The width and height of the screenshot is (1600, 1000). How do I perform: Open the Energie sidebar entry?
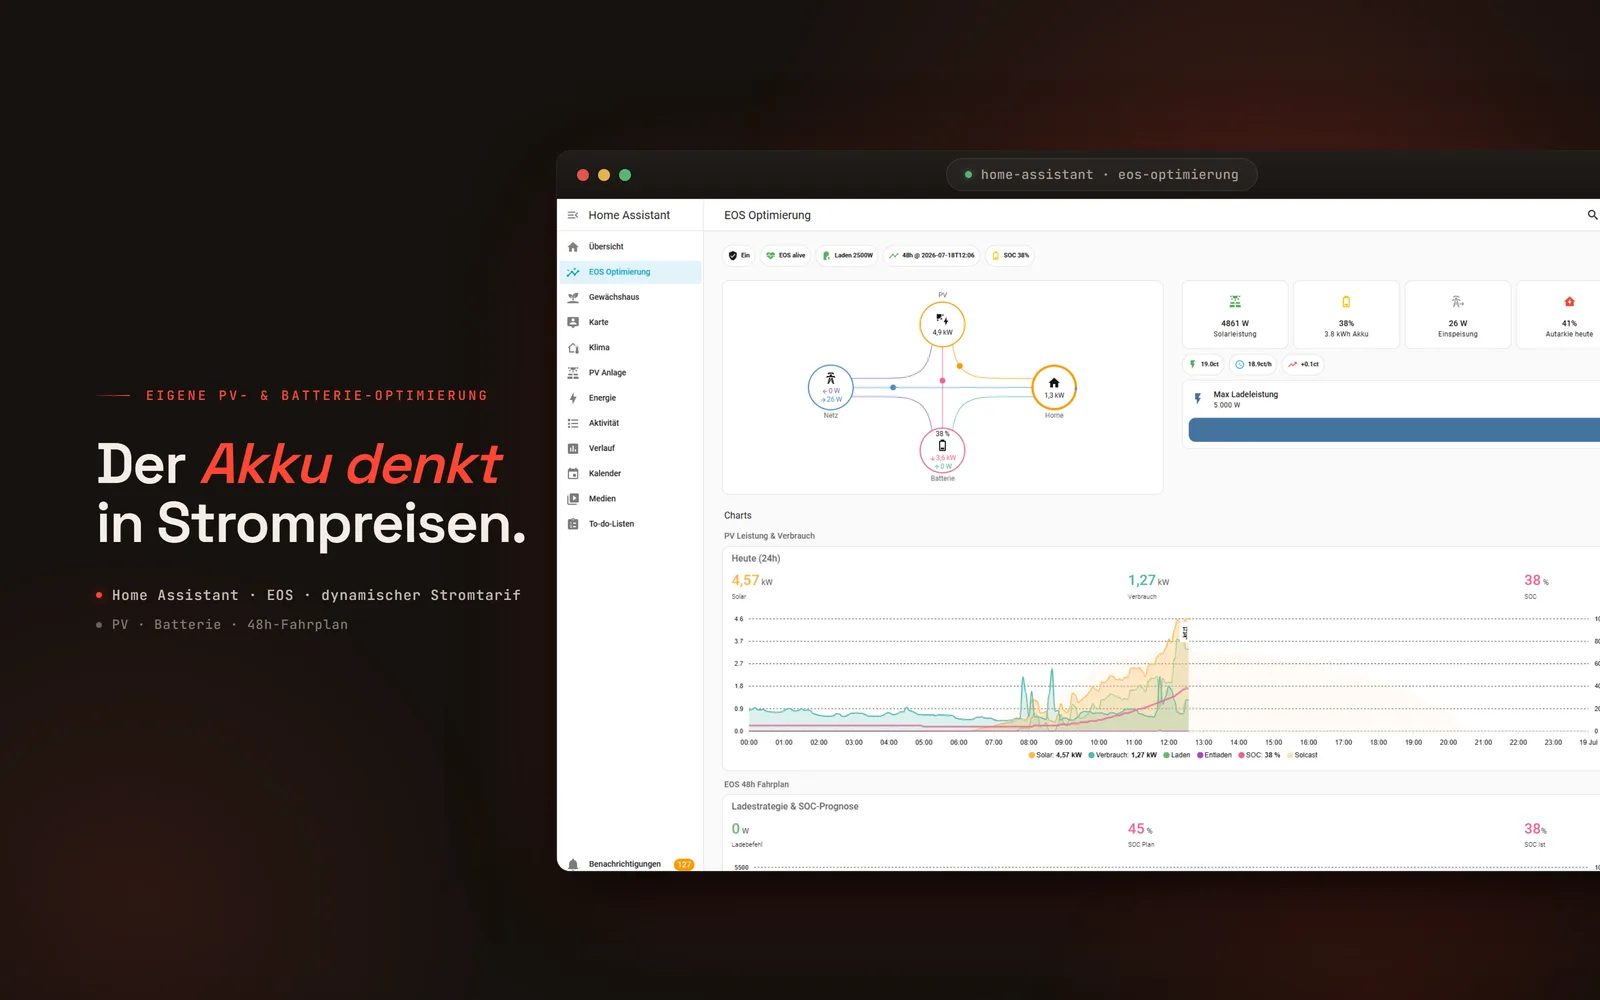pyautogui.click(x=630, y=398)
